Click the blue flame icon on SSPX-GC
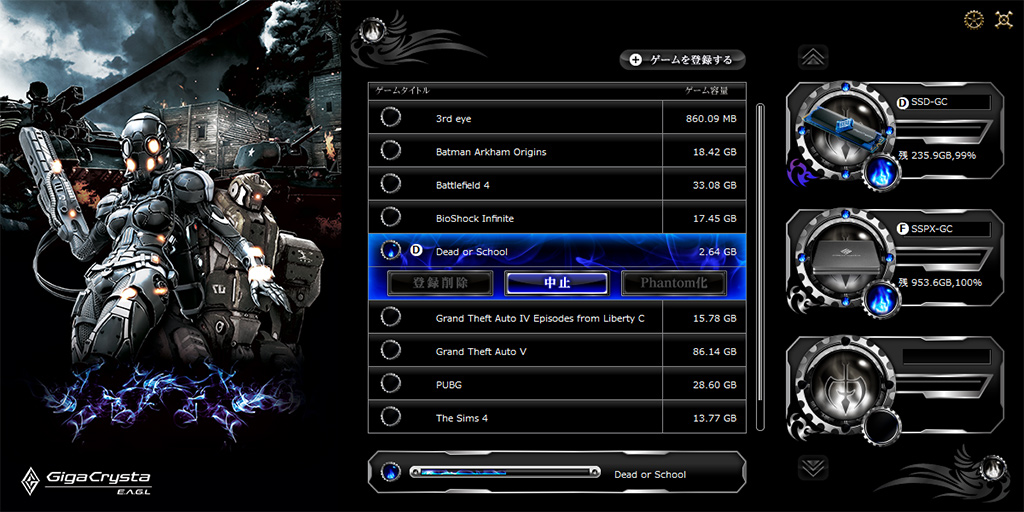Image resolution: width=1024 pixels, height=512 pixels. [x=882, y=299]
